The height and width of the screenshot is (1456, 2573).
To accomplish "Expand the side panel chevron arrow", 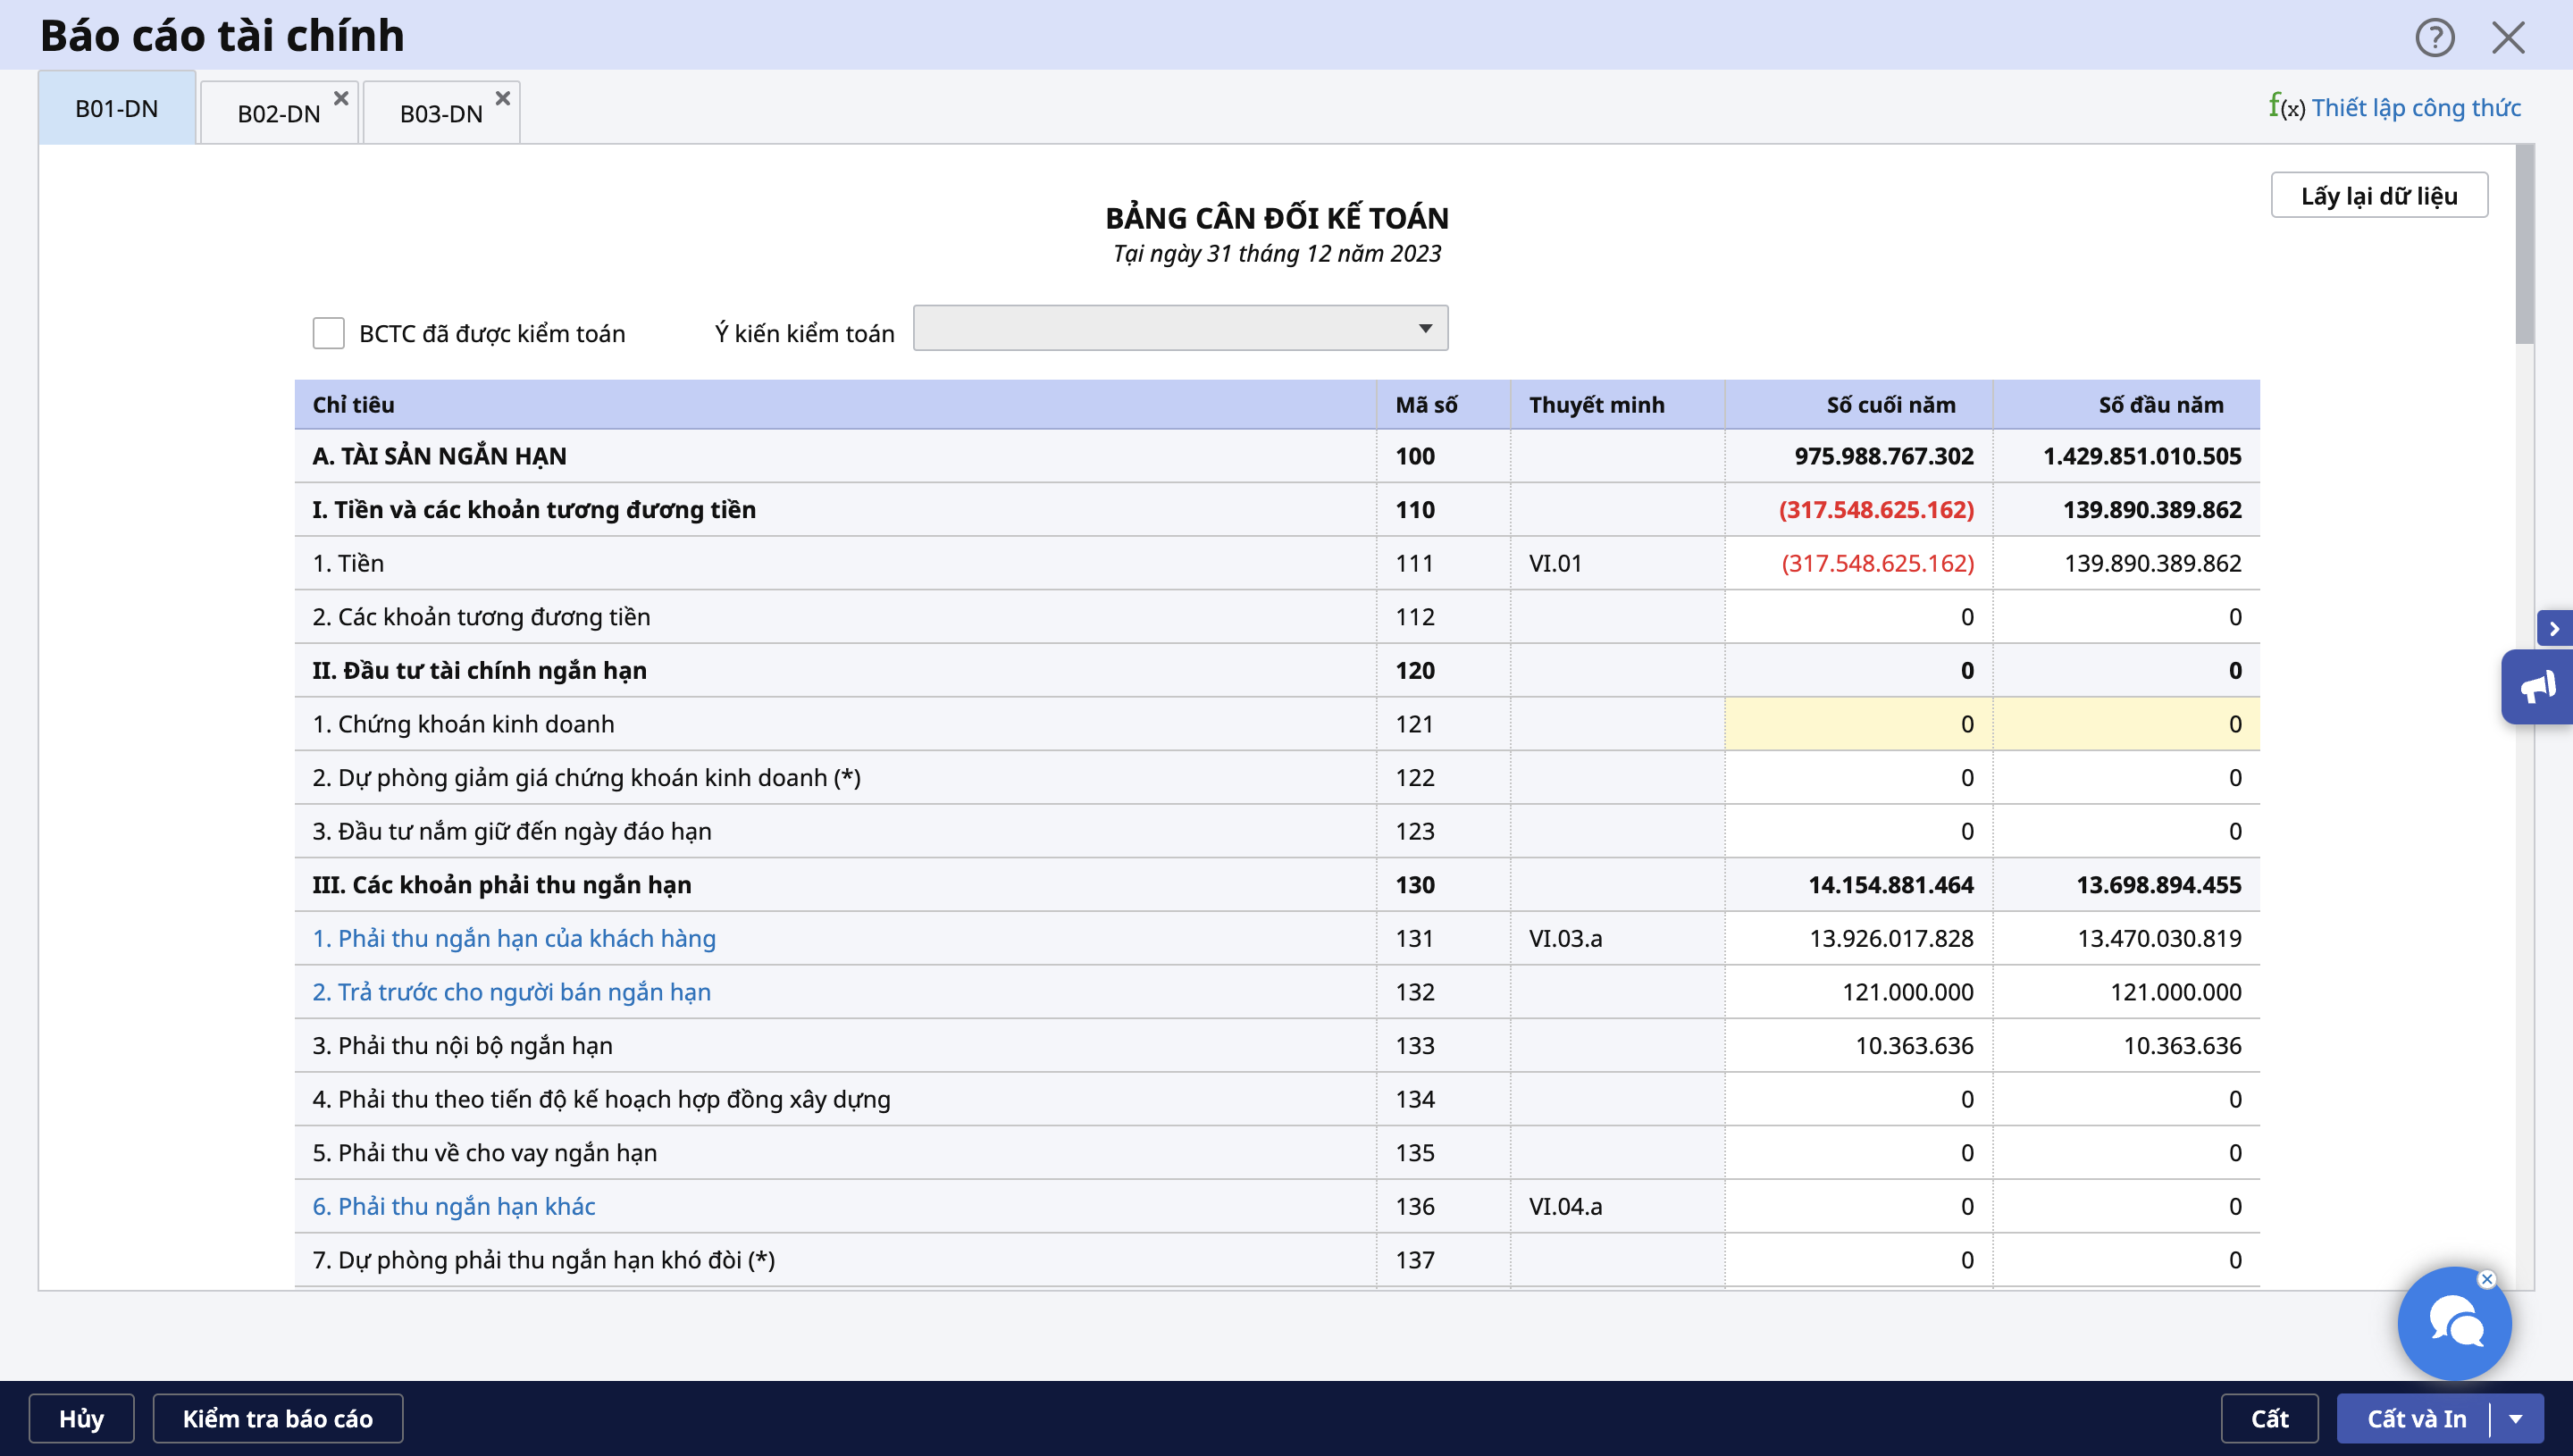I will coord(2554,628).
